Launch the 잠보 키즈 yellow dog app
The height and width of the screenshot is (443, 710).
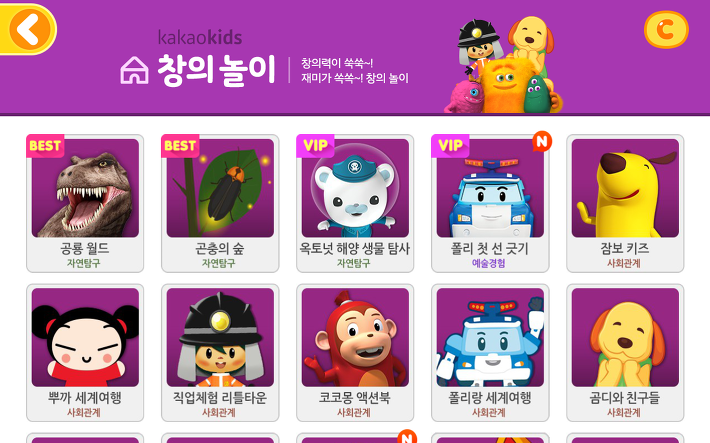[625, 203]
